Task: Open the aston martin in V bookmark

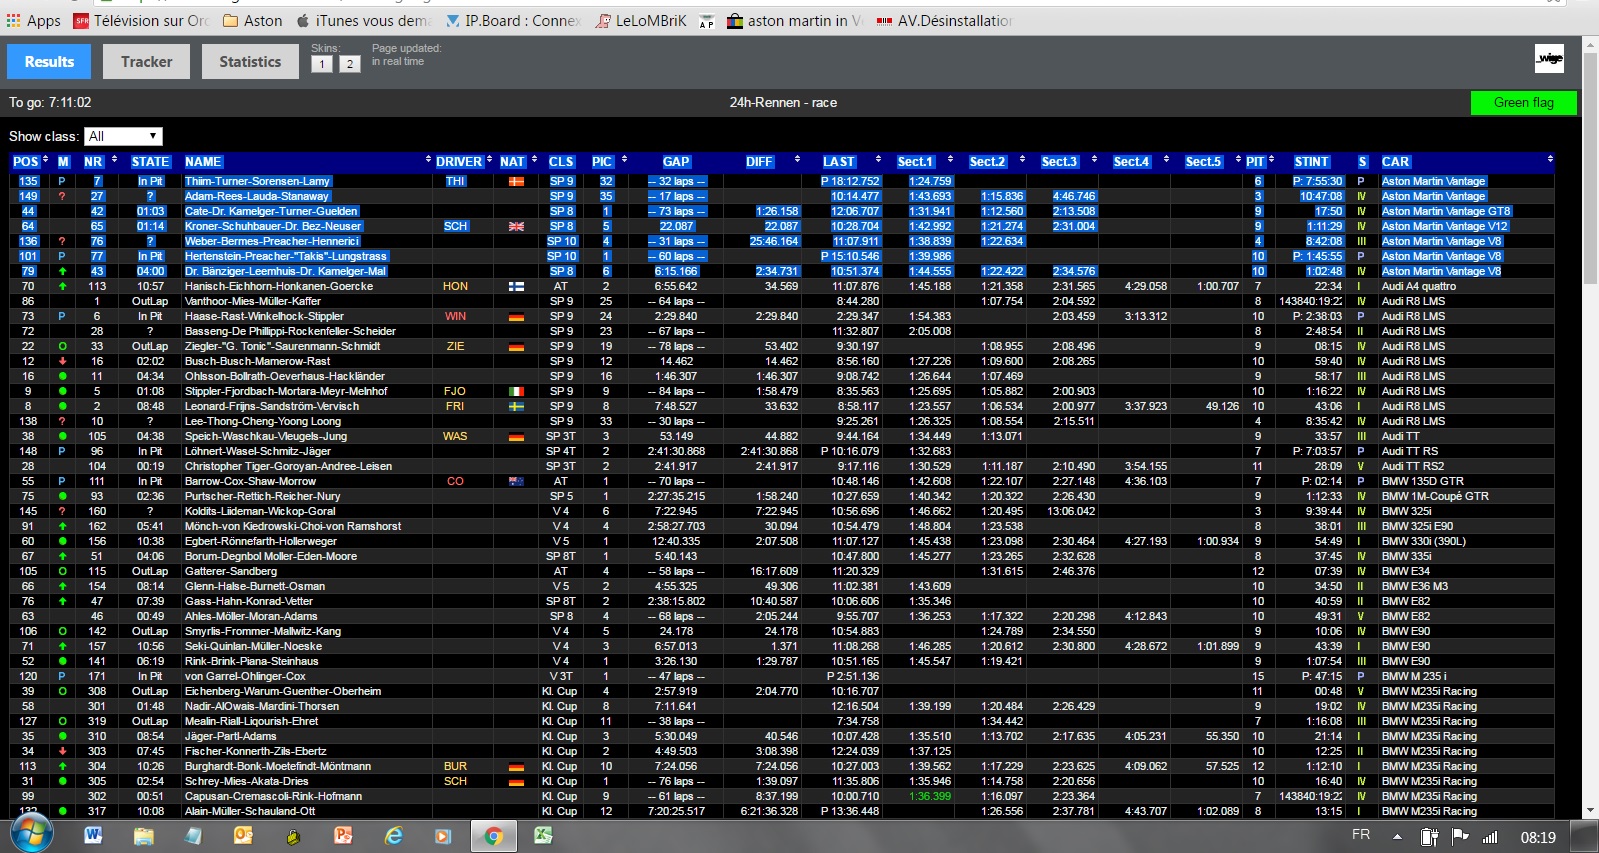Action: tap(796, 20)
